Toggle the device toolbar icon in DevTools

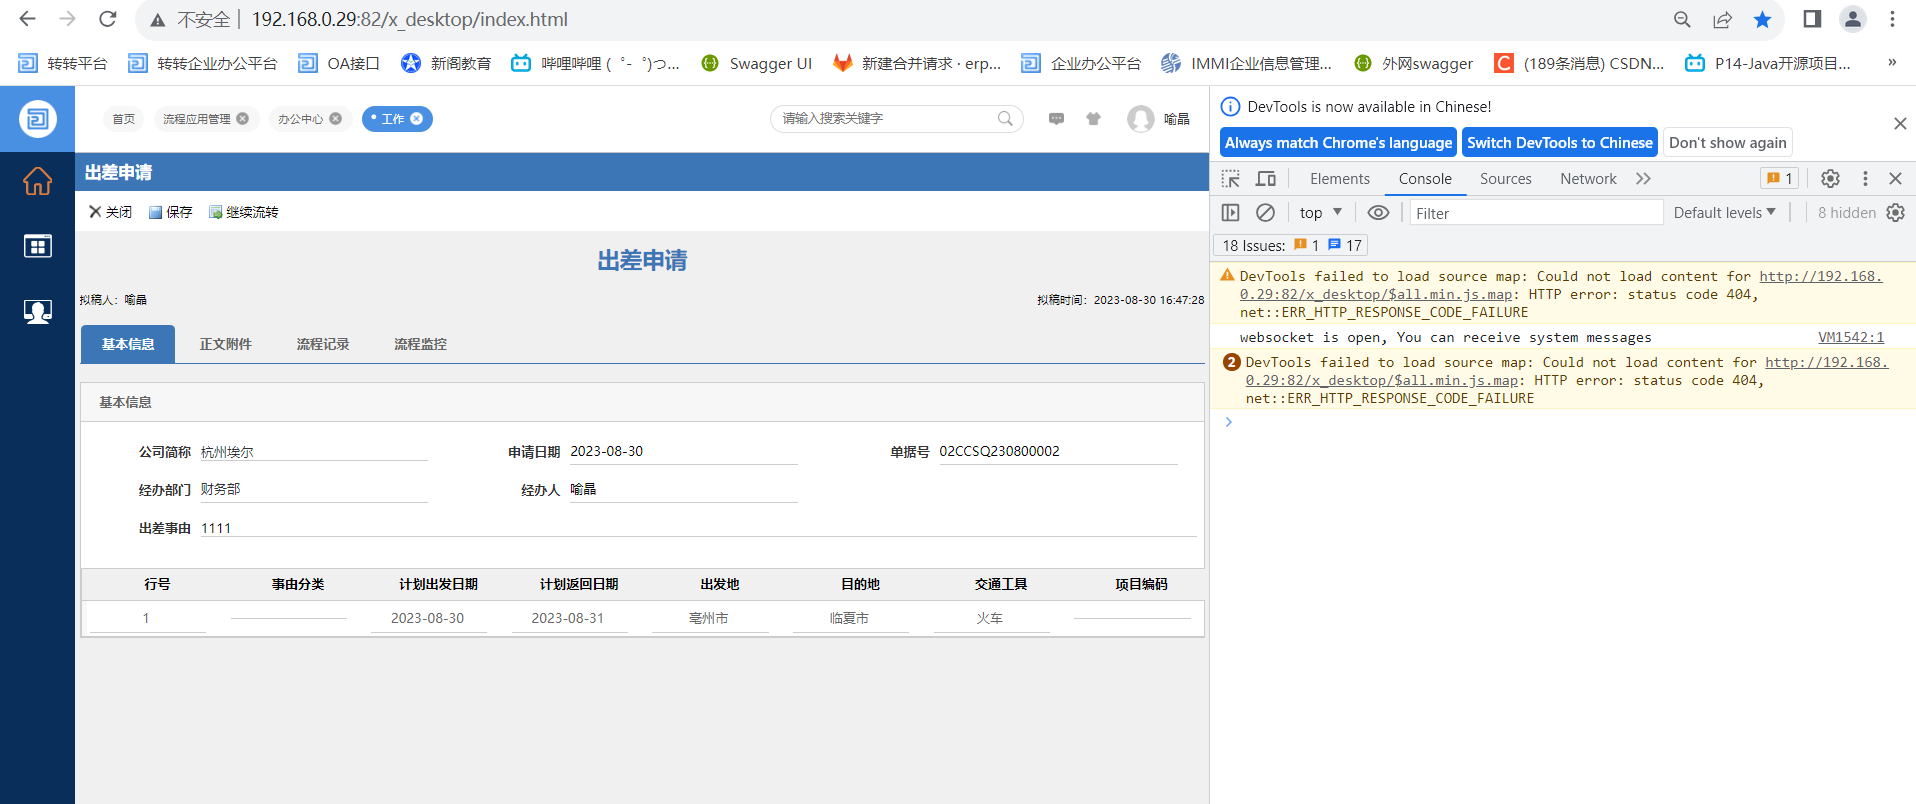tap(1266, 179)
